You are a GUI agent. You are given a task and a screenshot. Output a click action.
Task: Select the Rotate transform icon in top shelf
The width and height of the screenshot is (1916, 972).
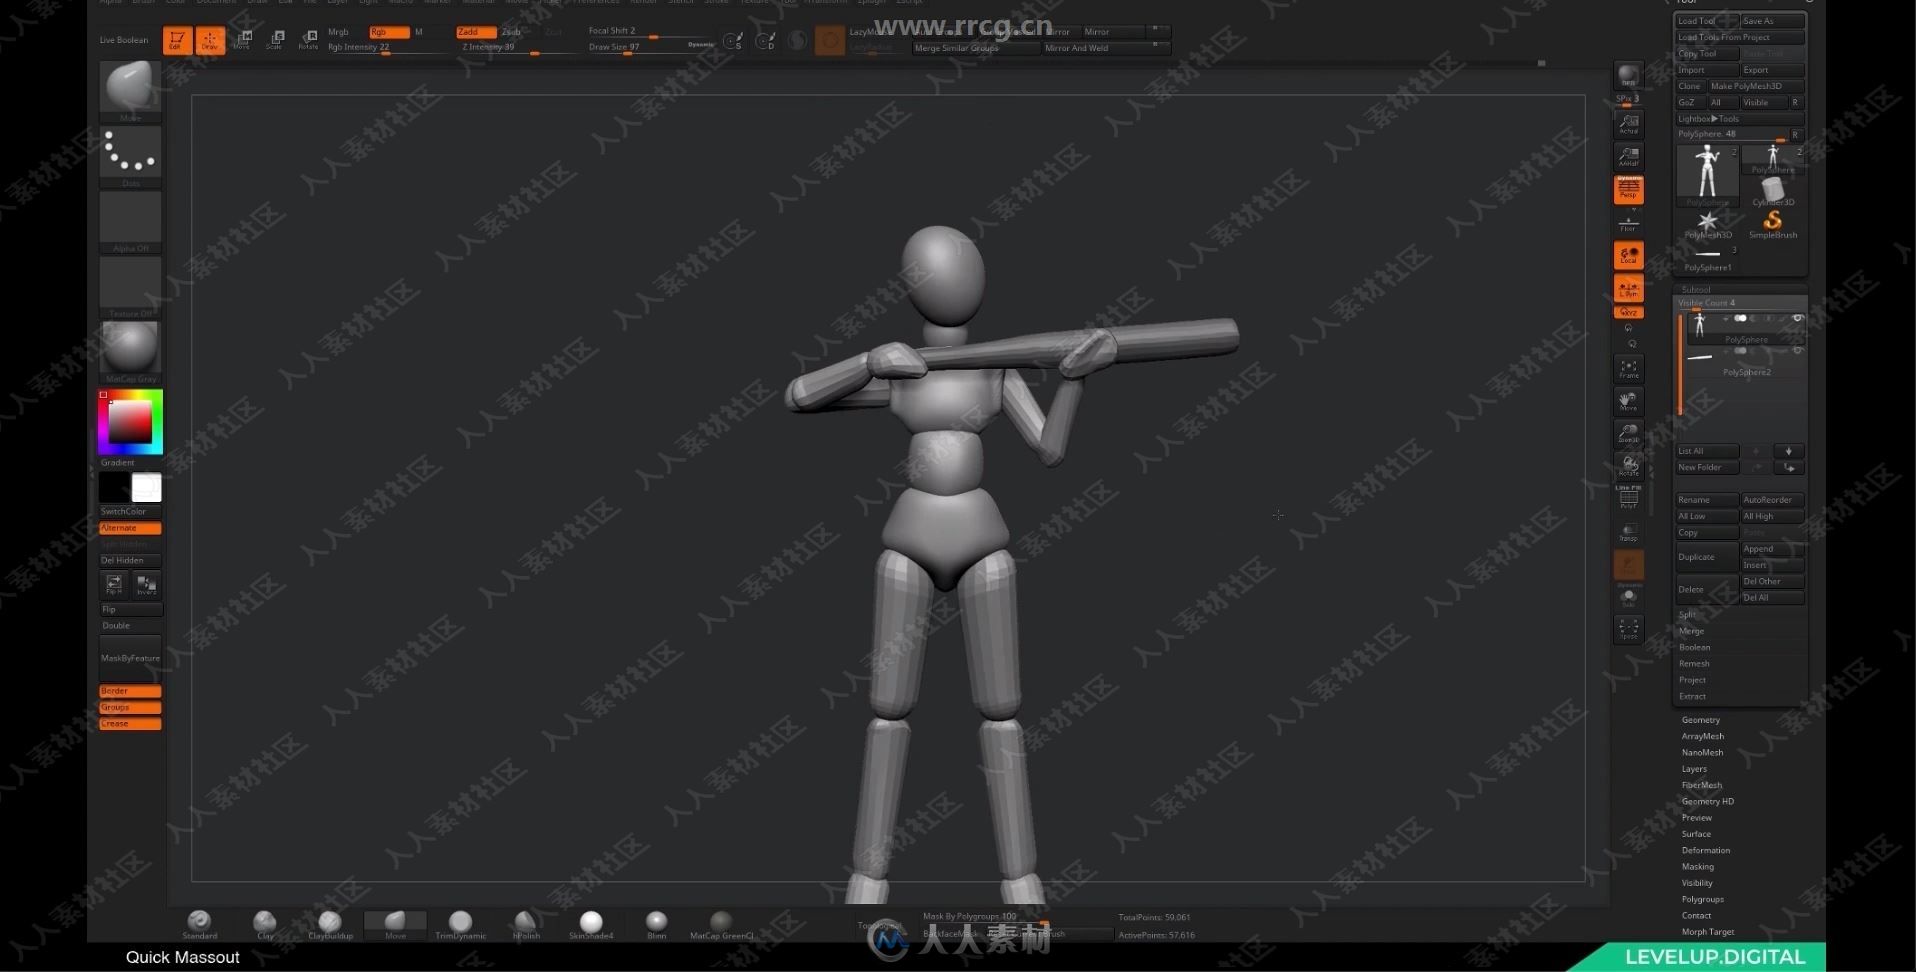pyautogui.click(x=308, y=40)
